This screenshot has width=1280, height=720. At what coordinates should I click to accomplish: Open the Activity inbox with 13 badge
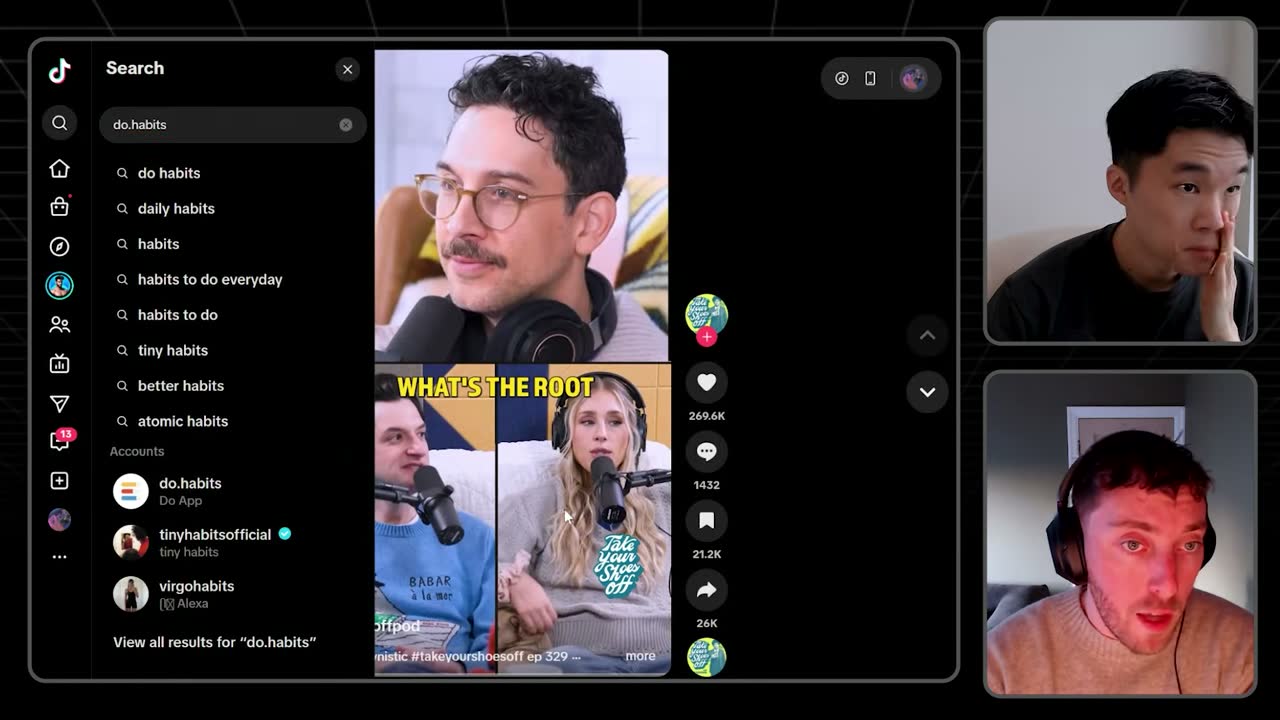point(60,441)
